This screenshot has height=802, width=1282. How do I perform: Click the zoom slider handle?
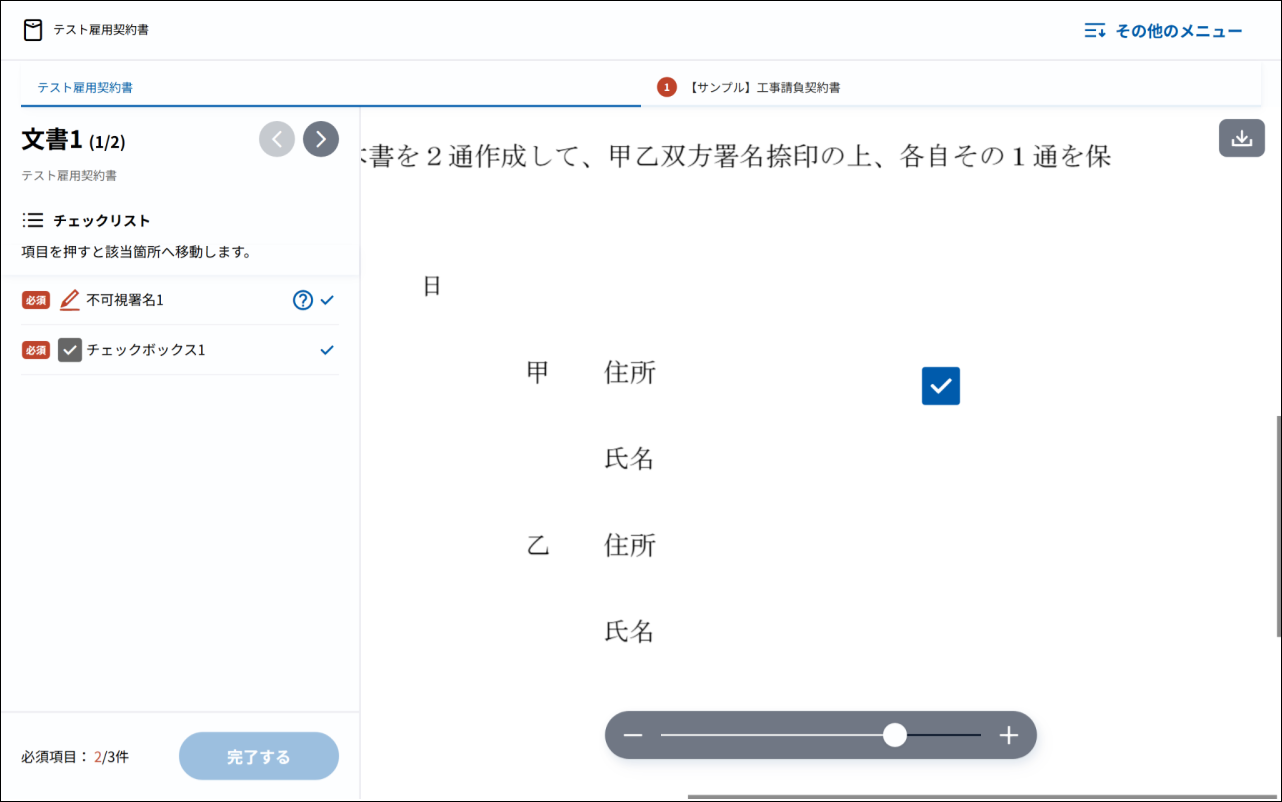[895, 736]
